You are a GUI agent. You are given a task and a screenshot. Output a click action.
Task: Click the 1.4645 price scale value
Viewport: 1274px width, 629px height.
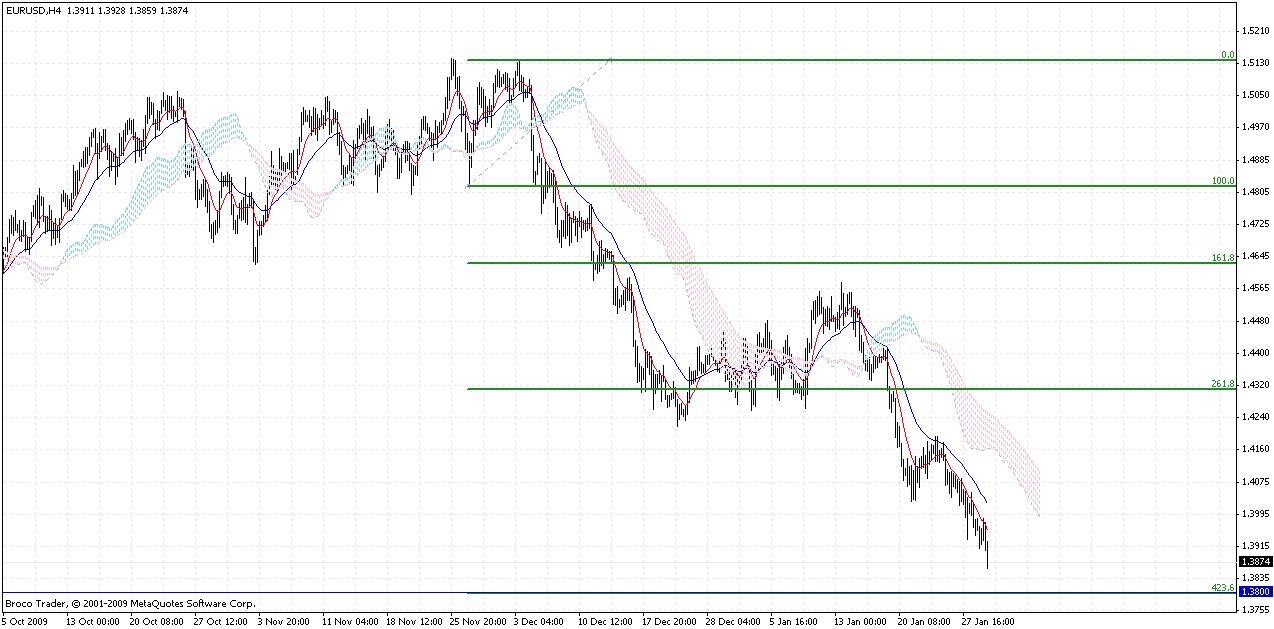click(1256, 257)
